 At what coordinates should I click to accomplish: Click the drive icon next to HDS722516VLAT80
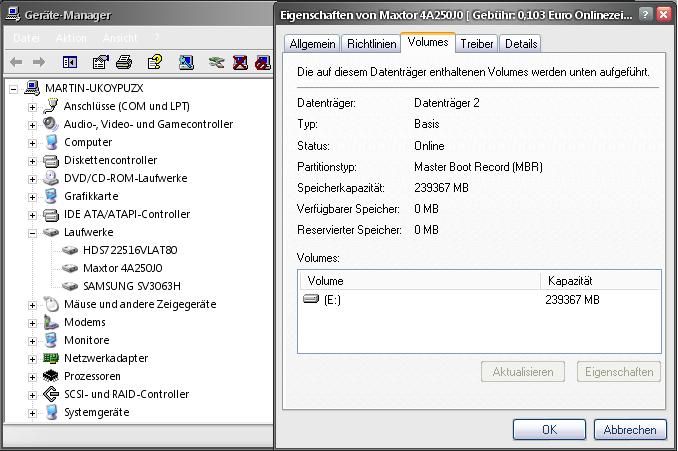coord(70,250)
